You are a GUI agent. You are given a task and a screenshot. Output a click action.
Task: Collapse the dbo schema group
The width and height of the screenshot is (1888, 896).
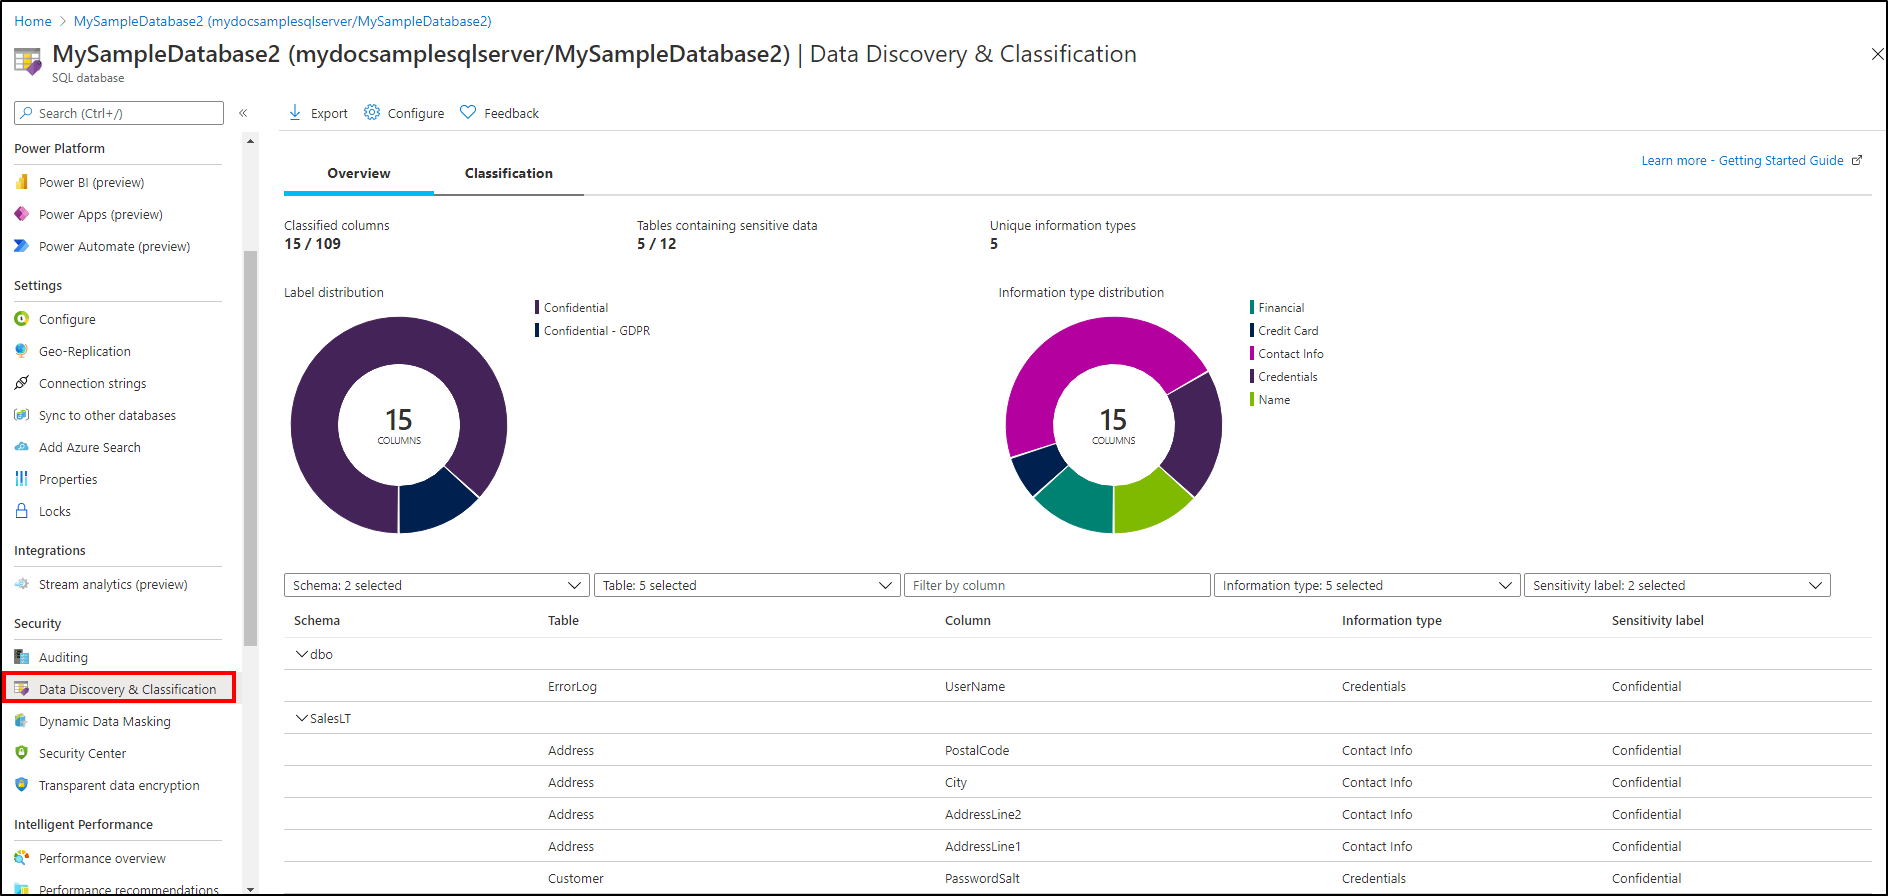(302, 654)
